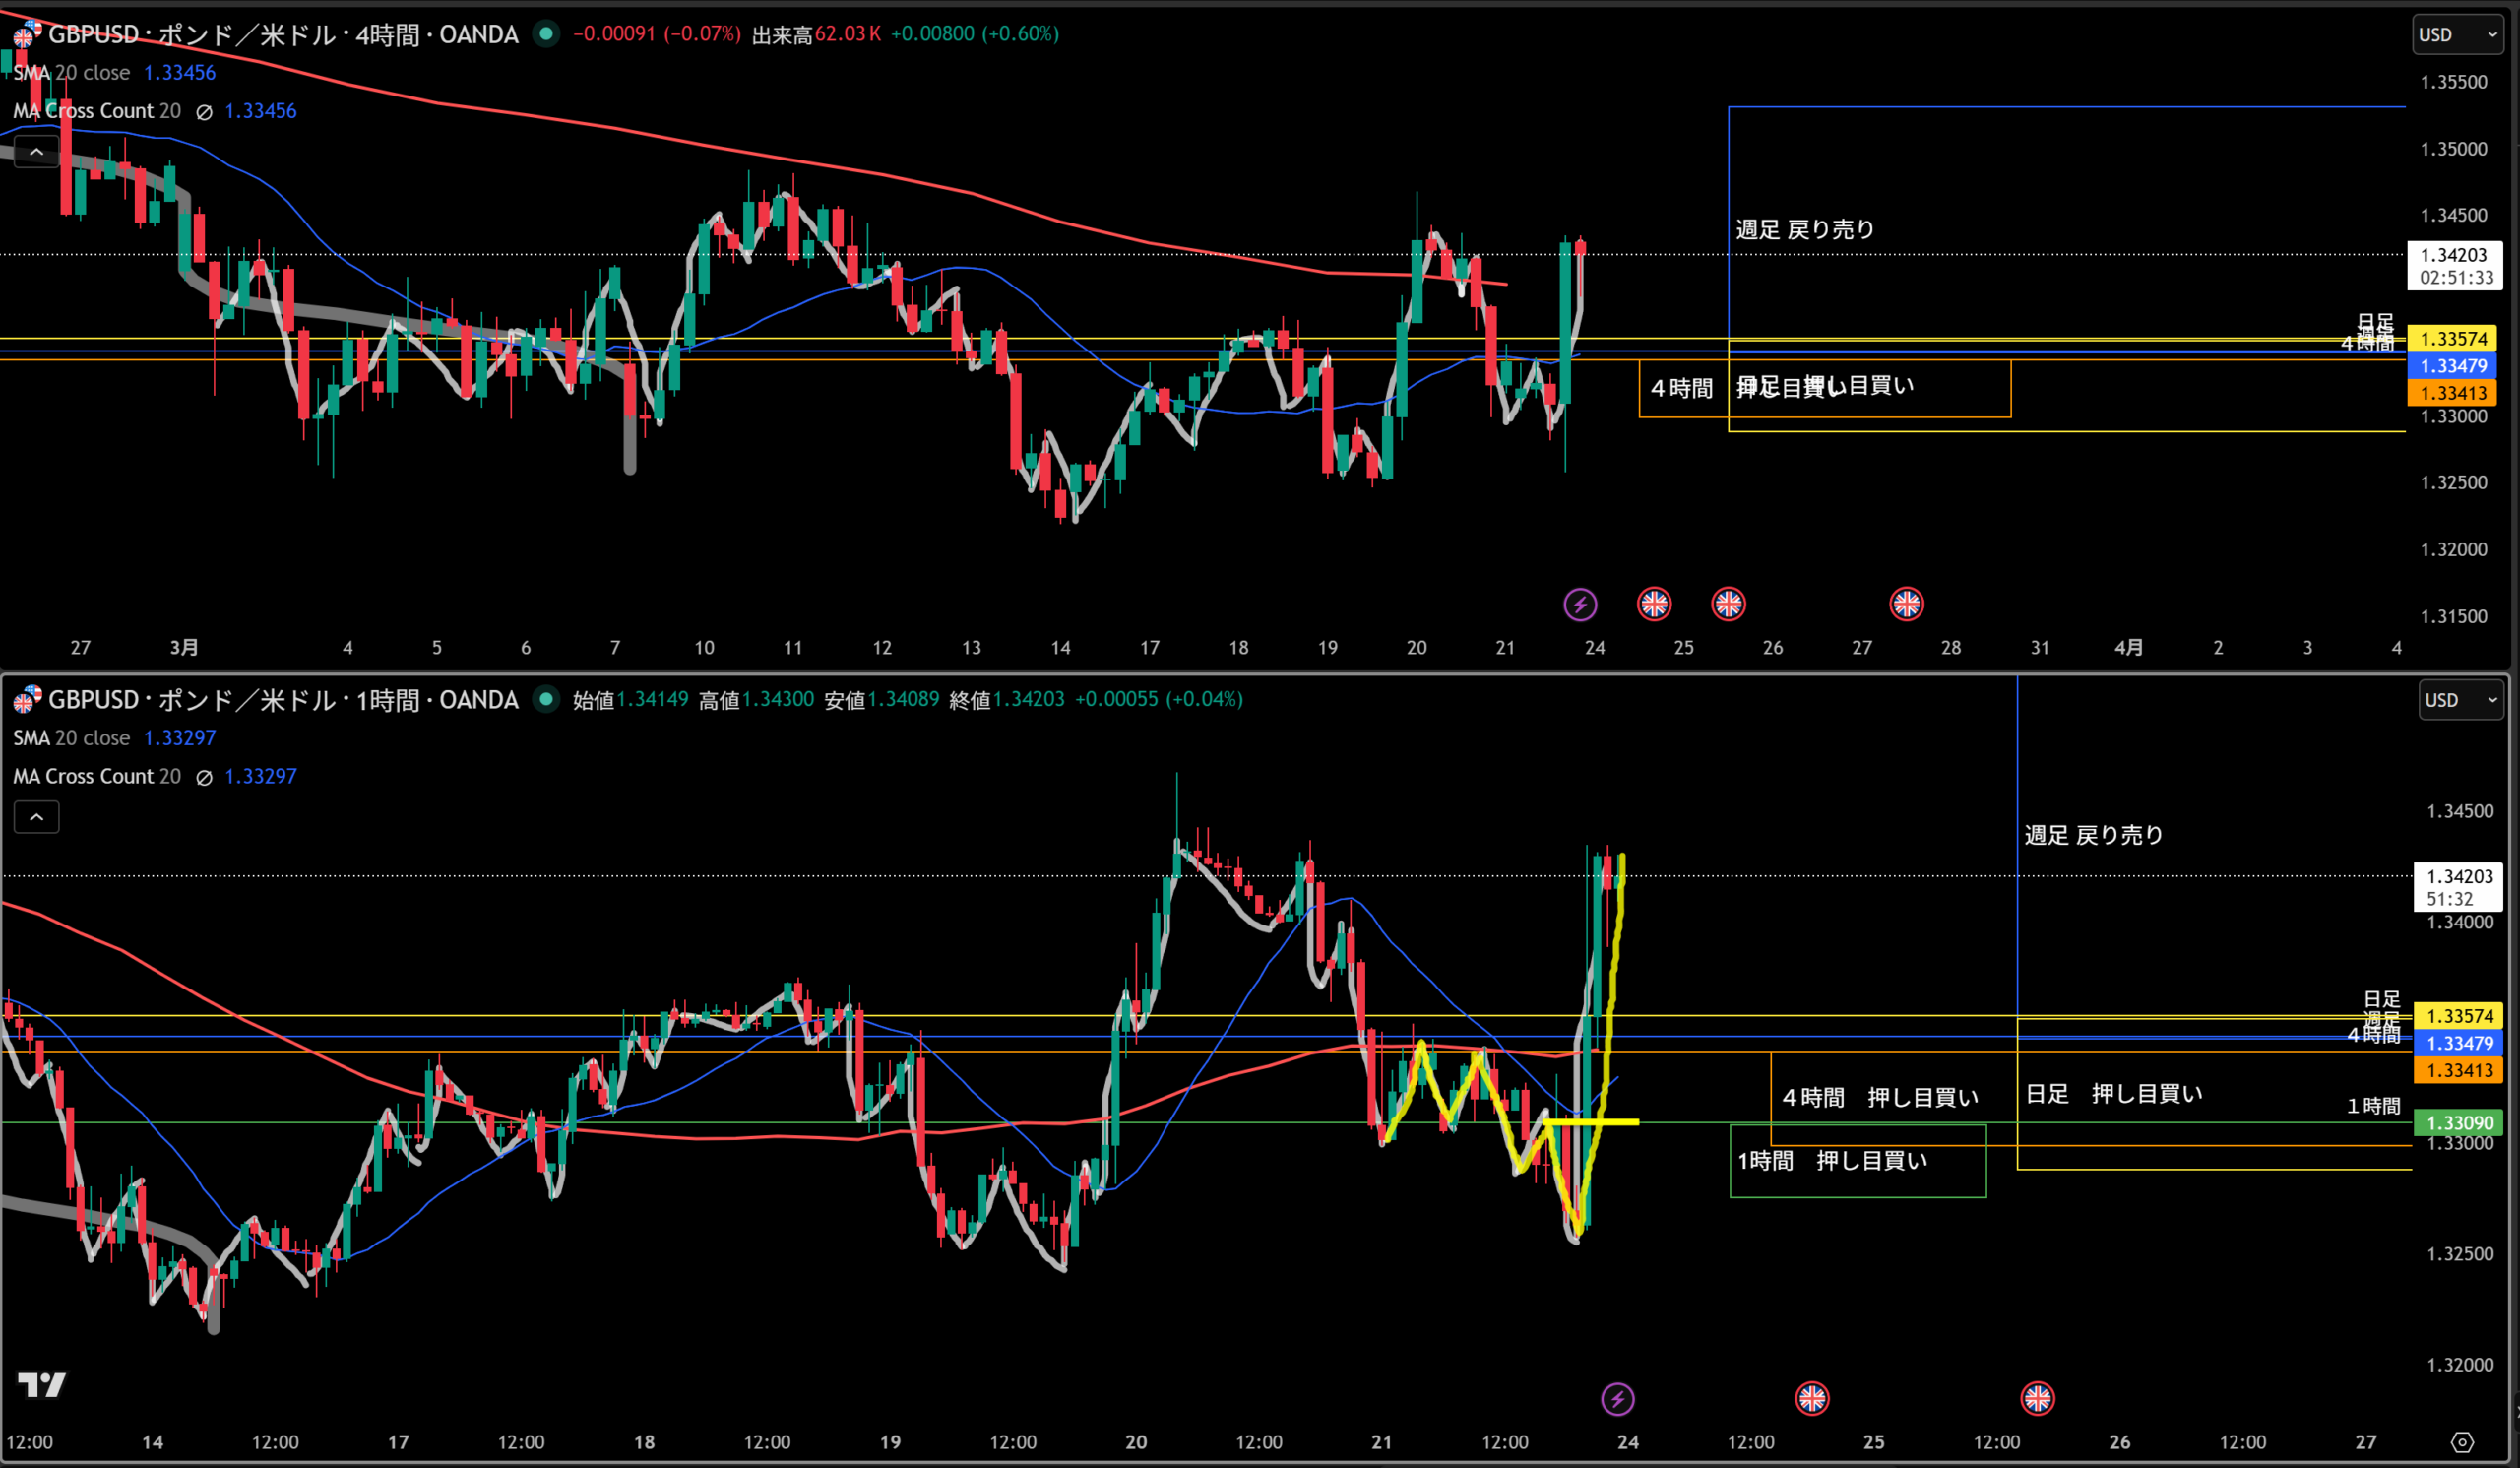
Task: Collapse indicator legend in bottom chart
Action: coord(36,817)
